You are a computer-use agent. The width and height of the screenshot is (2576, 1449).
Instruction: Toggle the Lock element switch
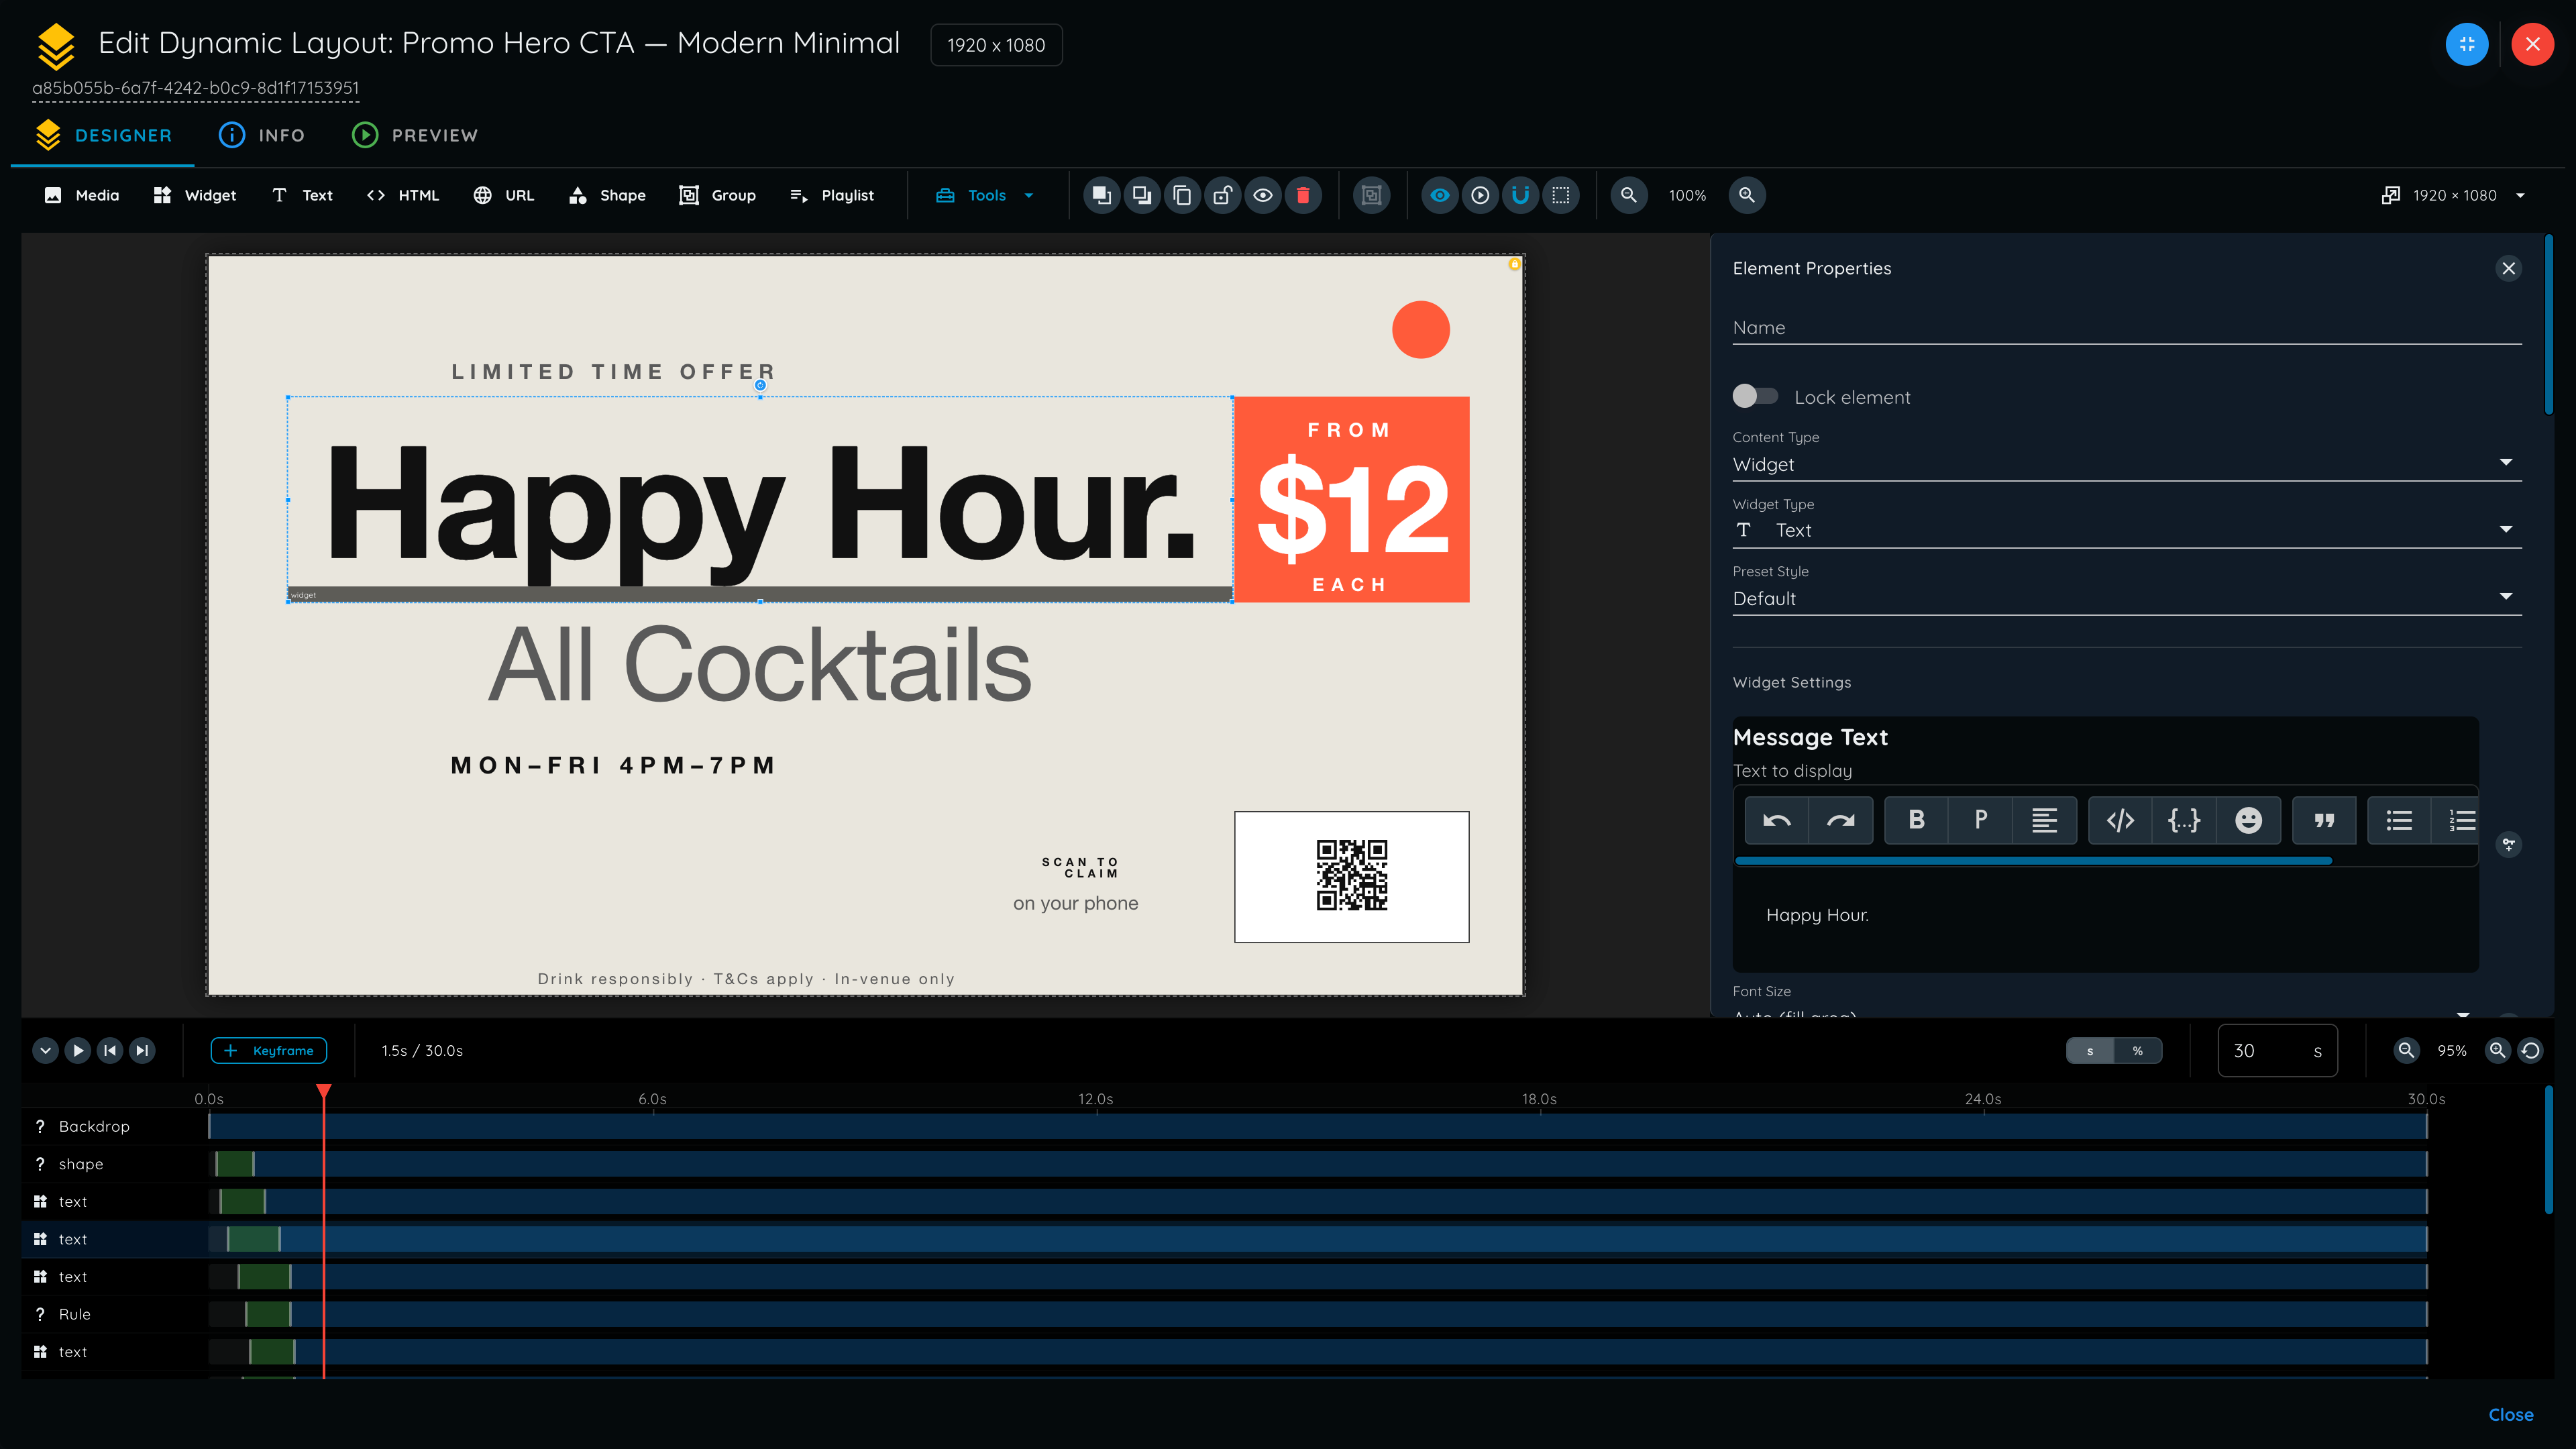(x=1756, y=397)
